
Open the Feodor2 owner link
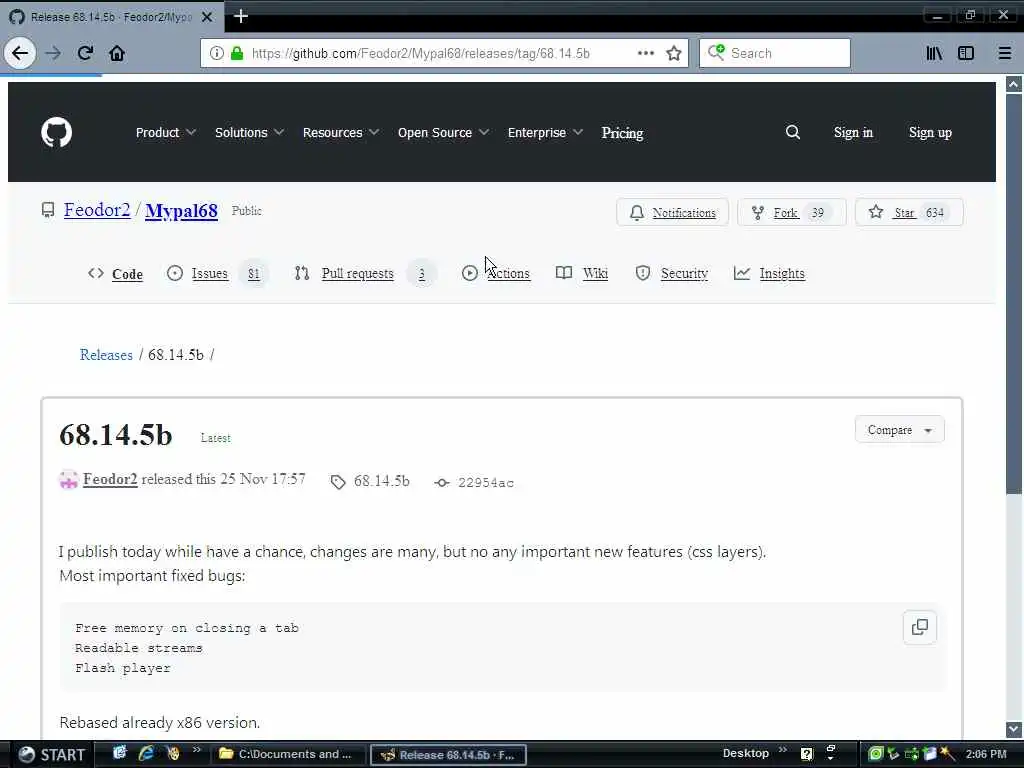[x=97, y=210]
